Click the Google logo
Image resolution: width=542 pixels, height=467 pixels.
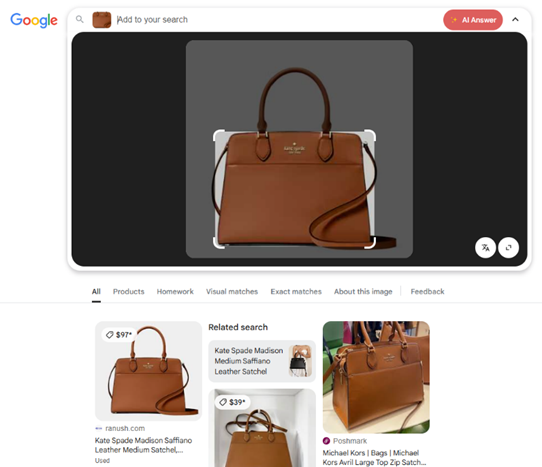34,20
